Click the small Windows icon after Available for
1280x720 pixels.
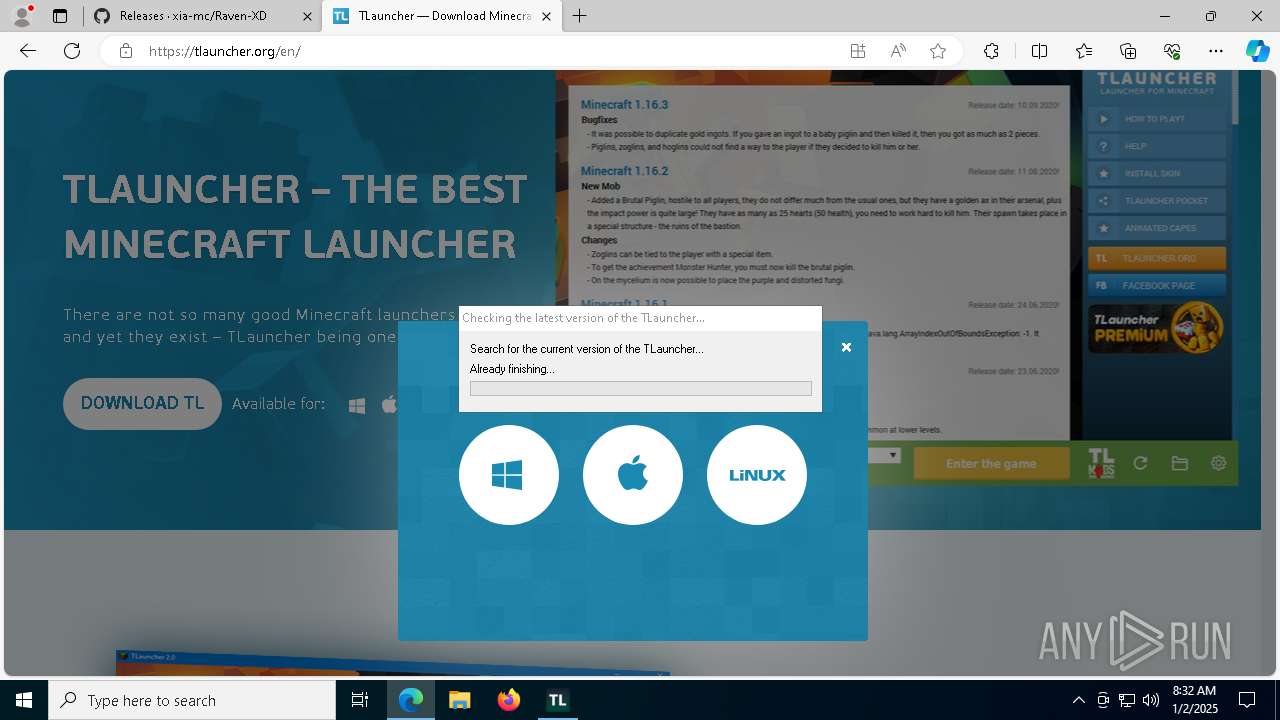coord(357,405)
